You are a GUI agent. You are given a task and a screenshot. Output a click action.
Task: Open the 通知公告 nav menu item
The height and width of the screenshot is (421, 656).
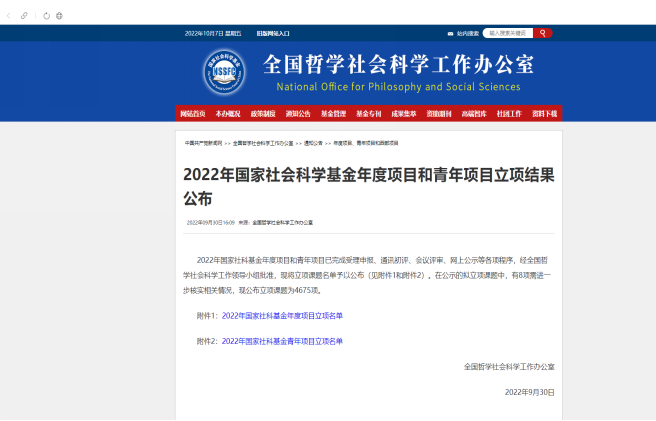point(298,114)
